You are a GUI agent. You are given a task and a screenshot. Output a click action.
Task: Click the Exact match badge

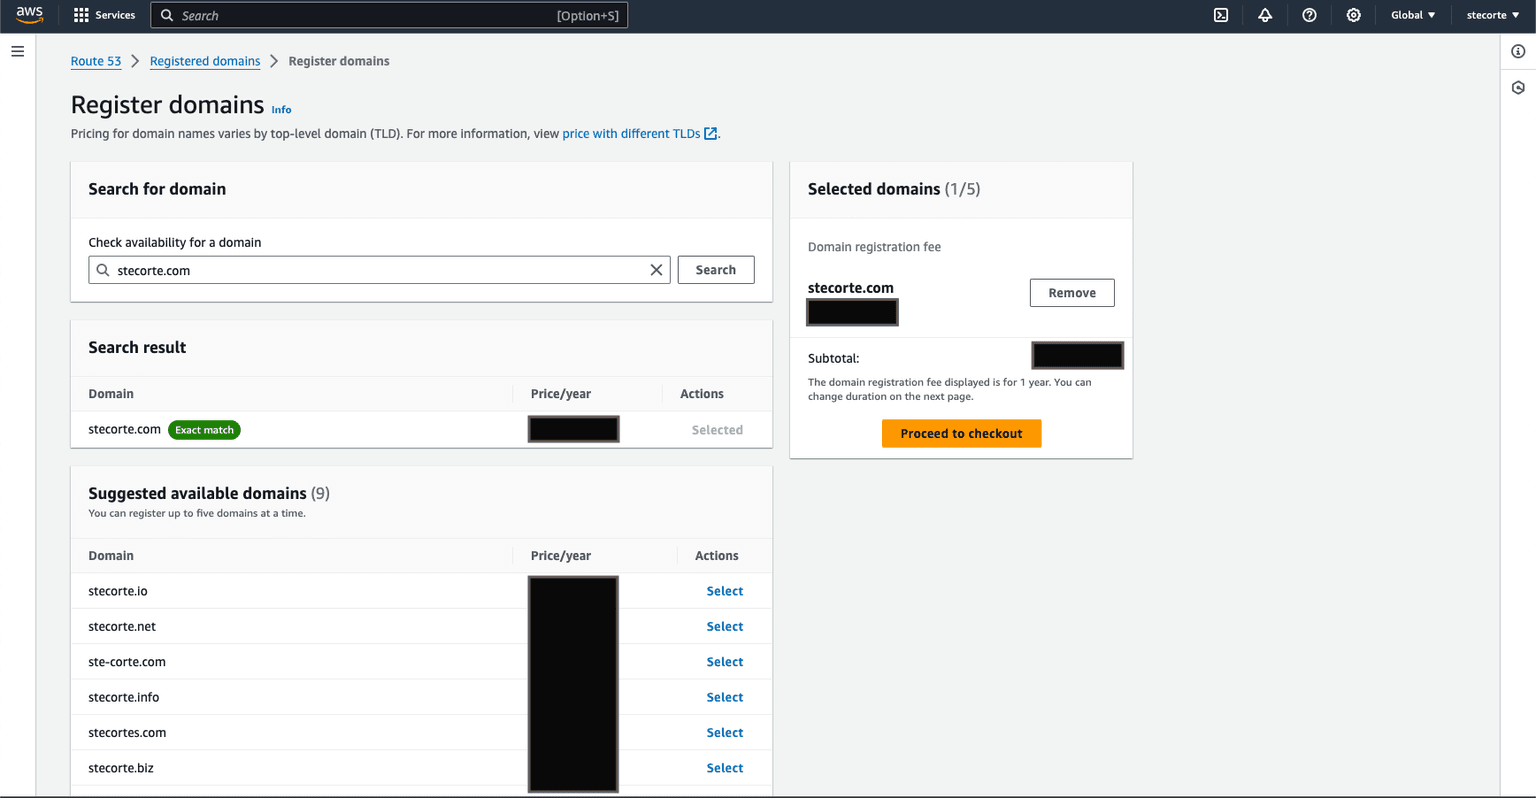tap(204, 430)
